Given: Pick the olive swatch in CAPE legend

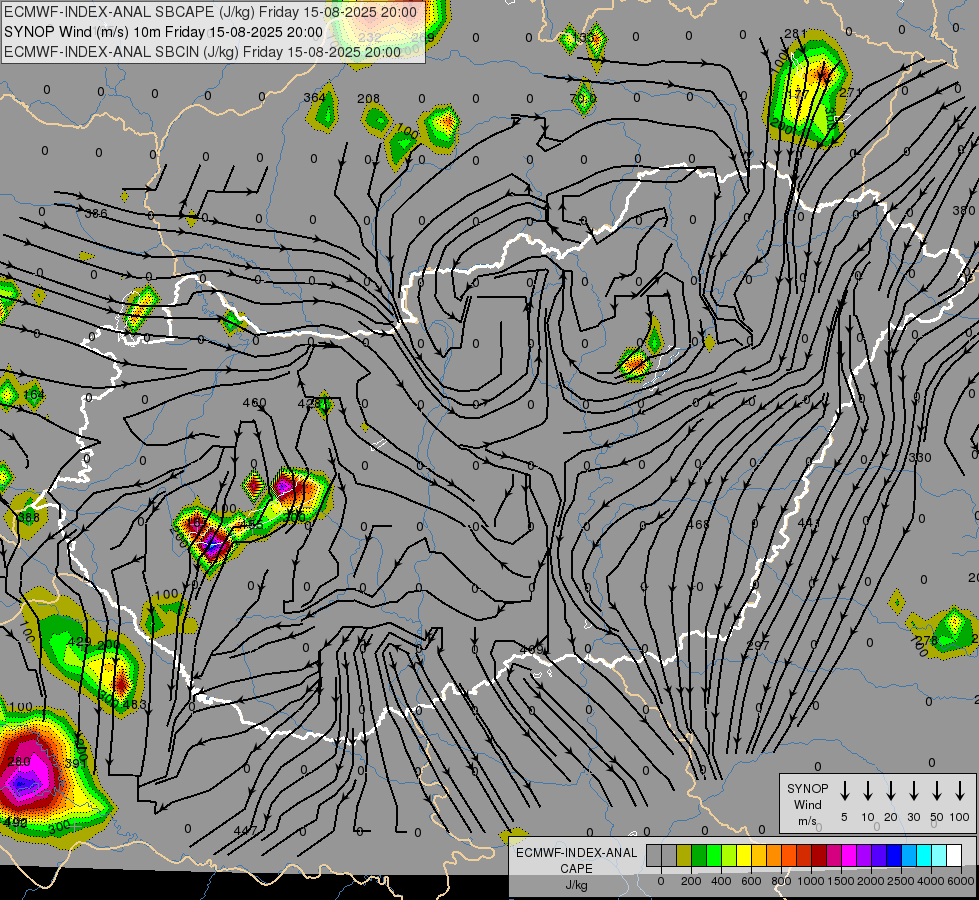Looking at the screenshot, I should coord(684,855).
